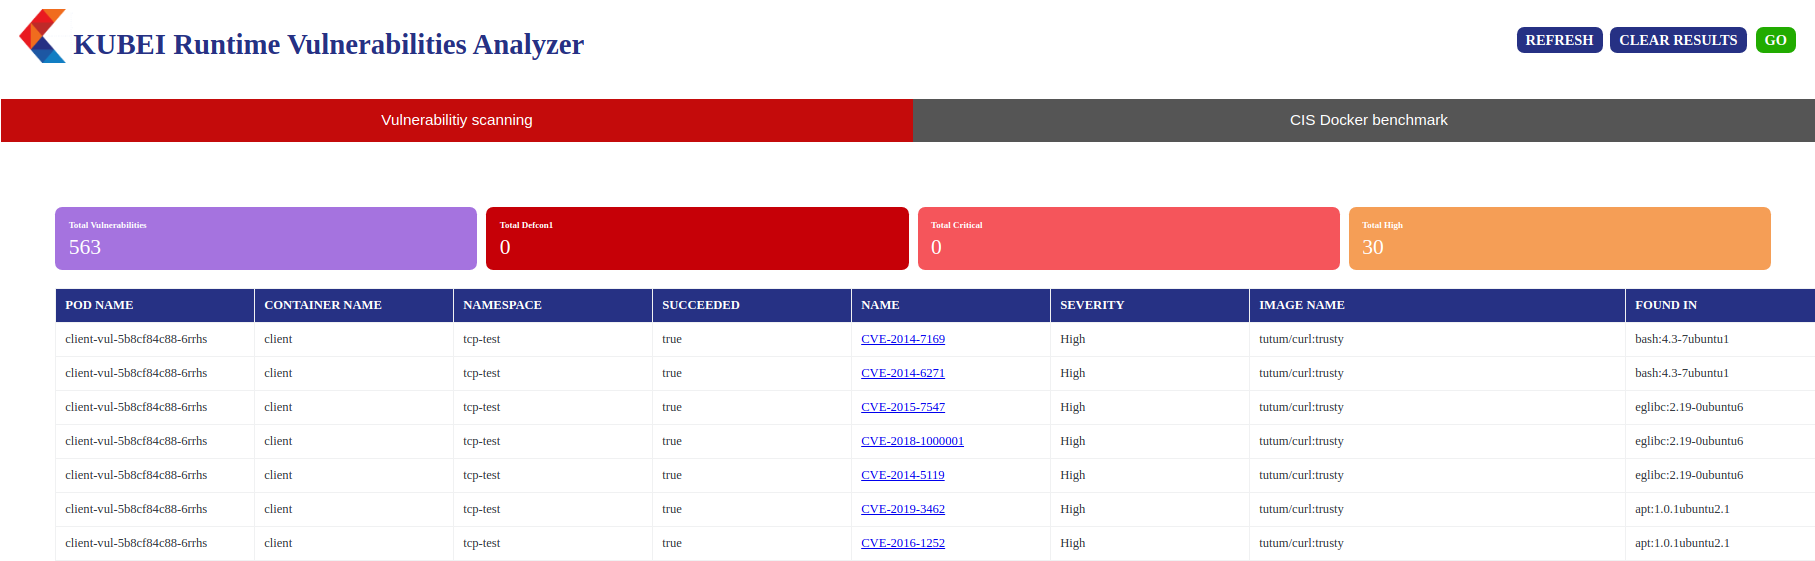The image size is (1815, 561).
Task: Start a scan with the GO button
Action: click(x=1775, y=40)
